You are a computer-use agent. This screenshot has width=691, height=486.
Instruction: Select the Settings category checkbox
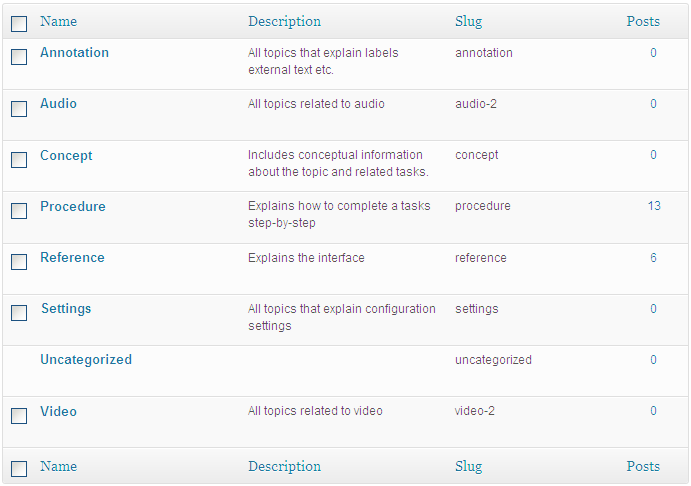19,313
